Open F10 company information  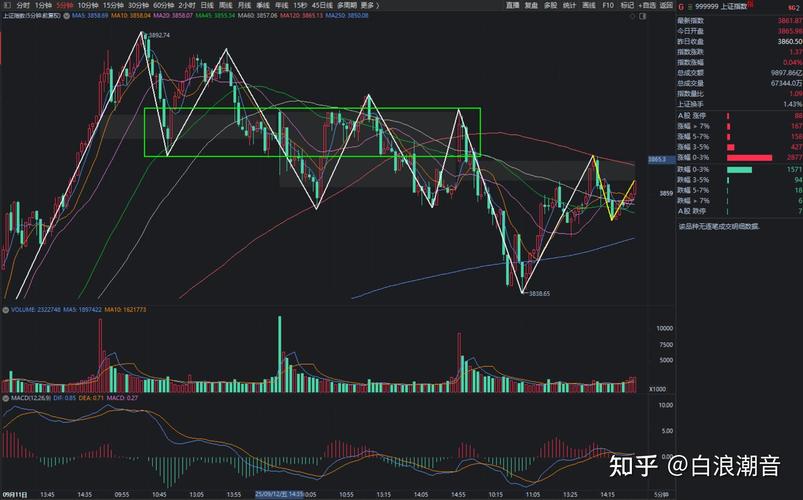tap(607, 5)
